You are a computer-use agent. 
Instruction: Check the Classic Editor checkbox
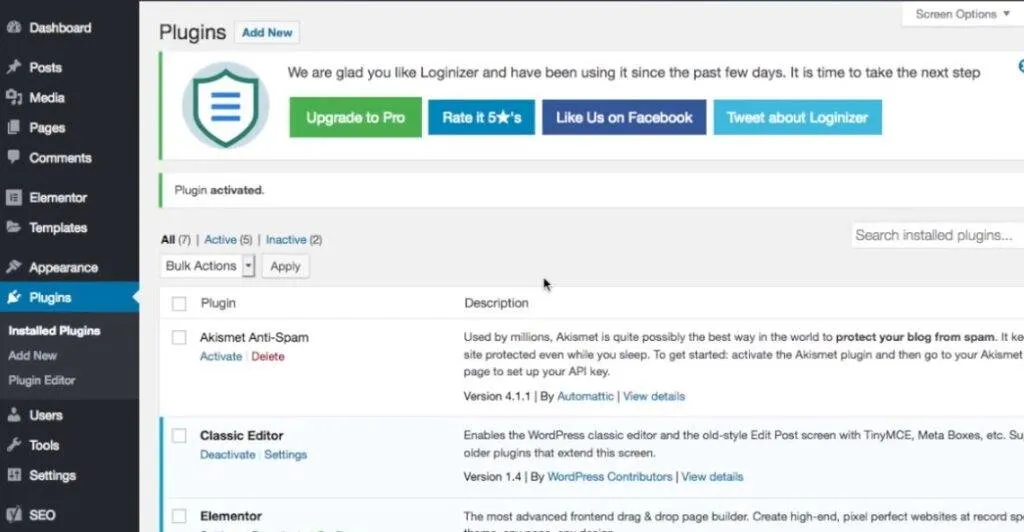(x=179, y=435)
